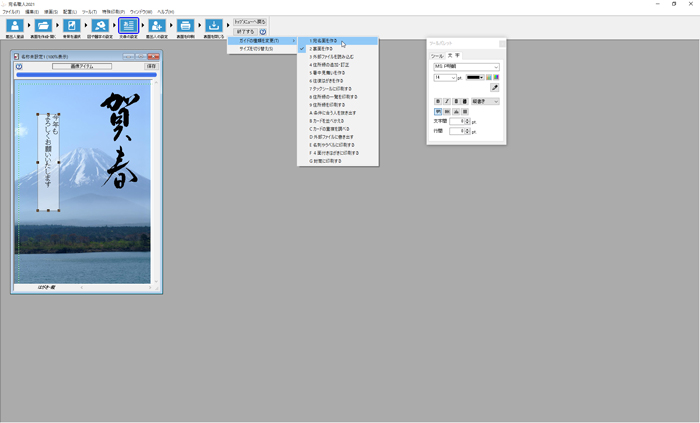The width and height of the screenshot is (700, 423).
Task: Click the トップメニューへ戻る button
Action: click(x=250, y=21)
